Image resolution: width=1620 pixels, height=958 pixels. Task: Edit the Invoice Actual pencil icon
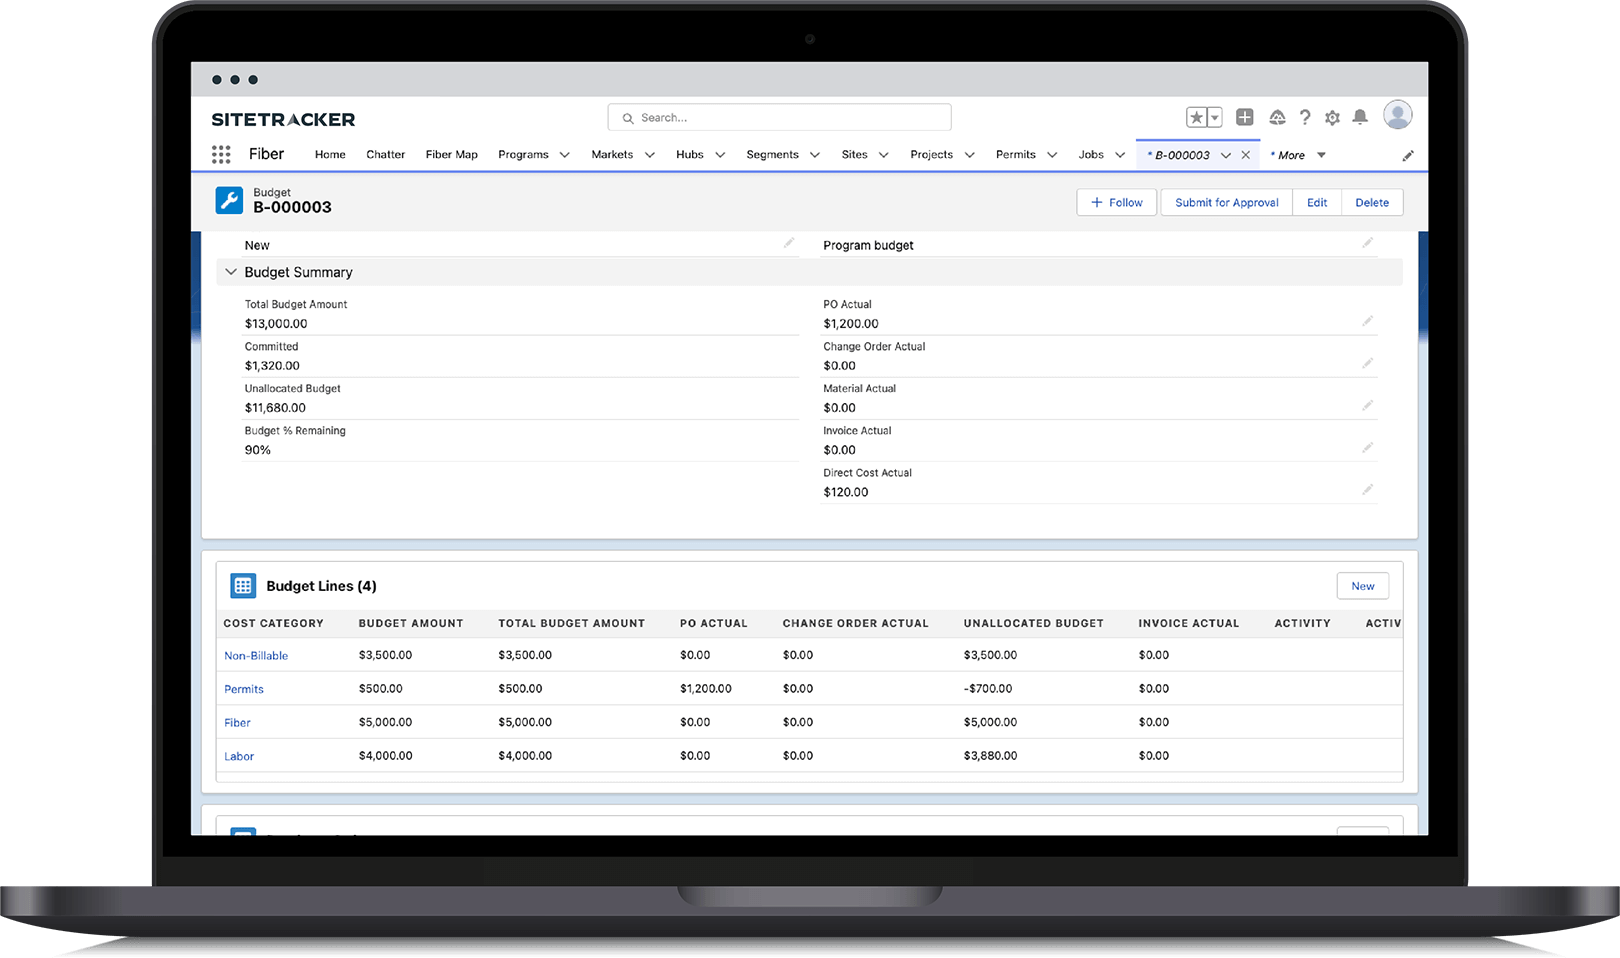[x=1367, y=447]
